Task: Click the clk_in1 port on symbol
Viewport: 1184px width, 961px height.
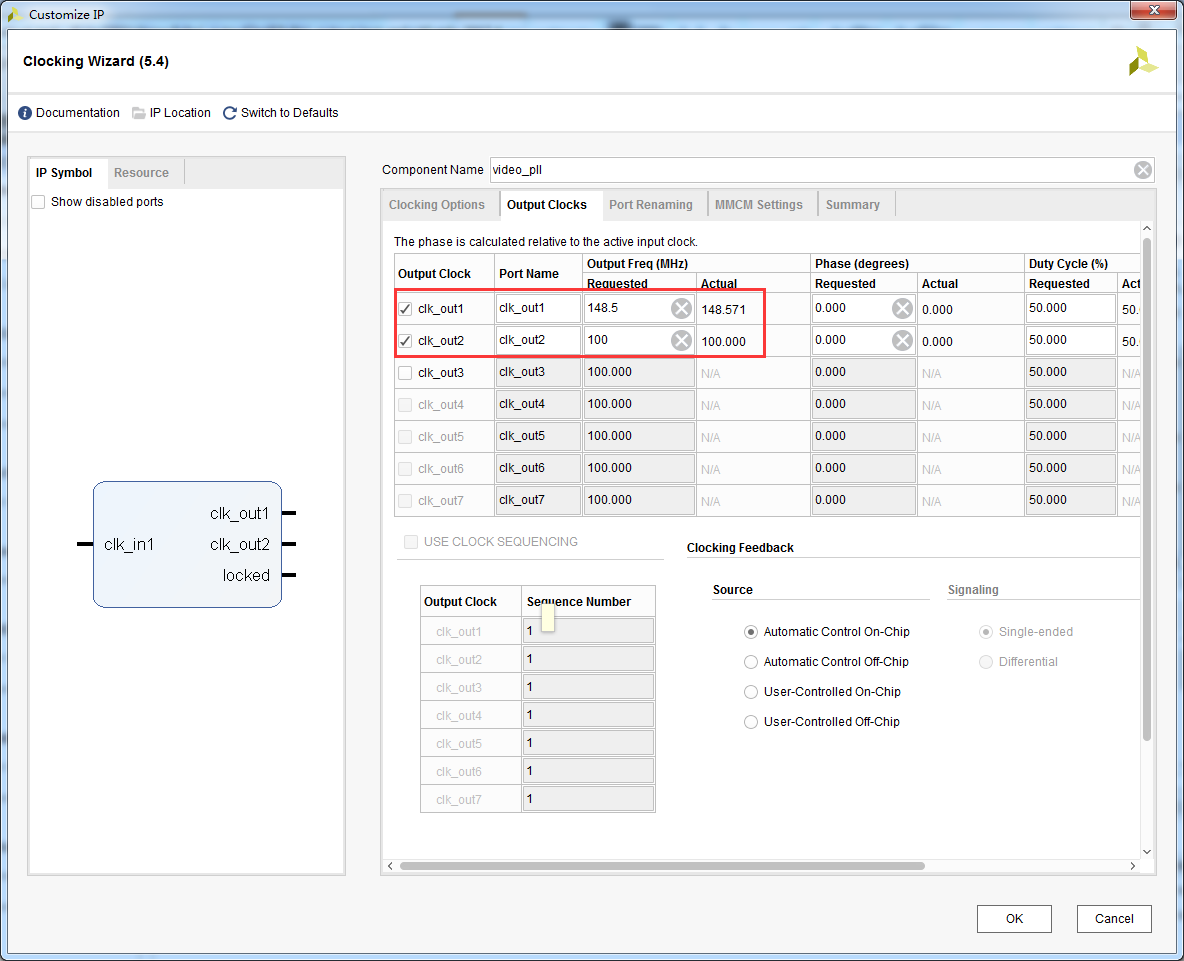Action: (x=128, y=544)
